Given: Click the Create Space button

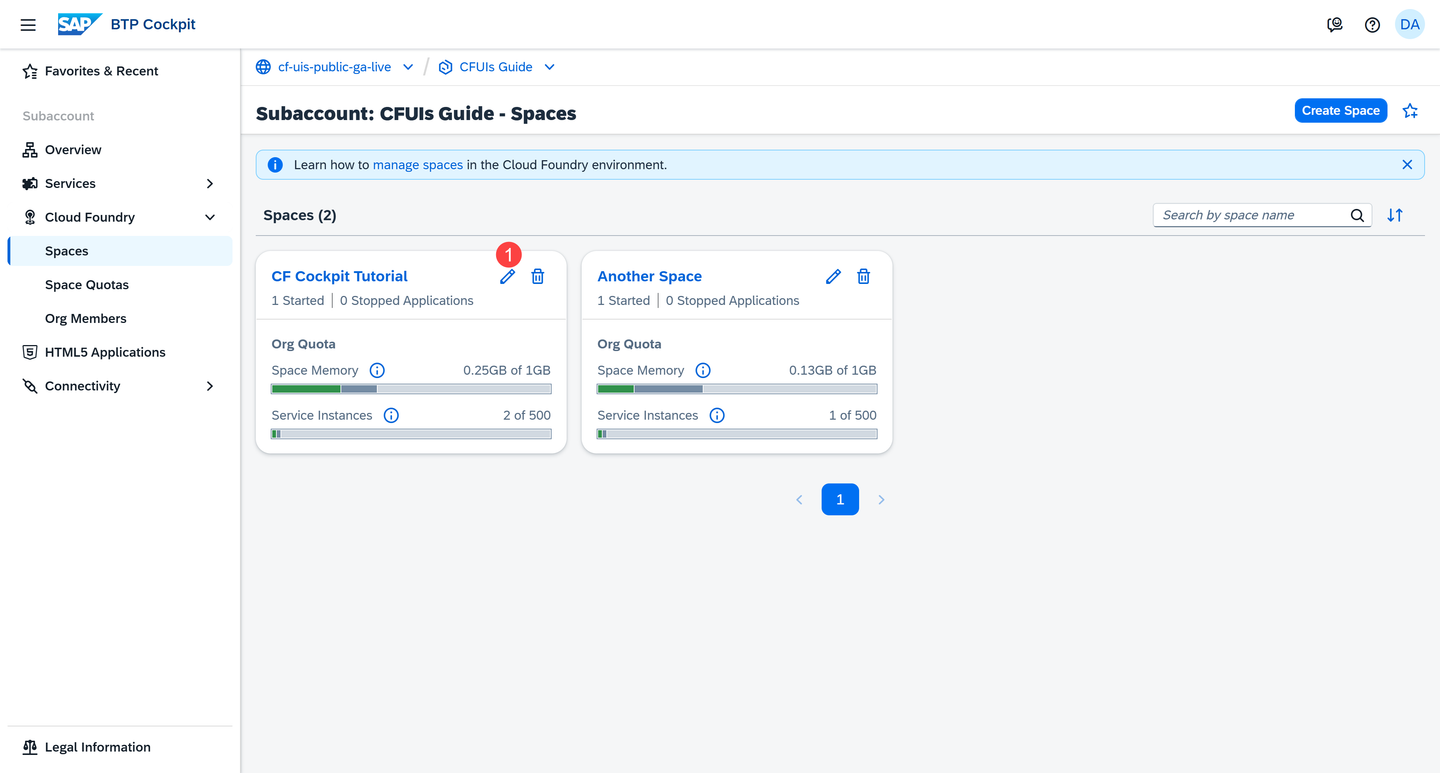Looking at the screenshot, I should pyautogui.click(x=1341, y=111).
